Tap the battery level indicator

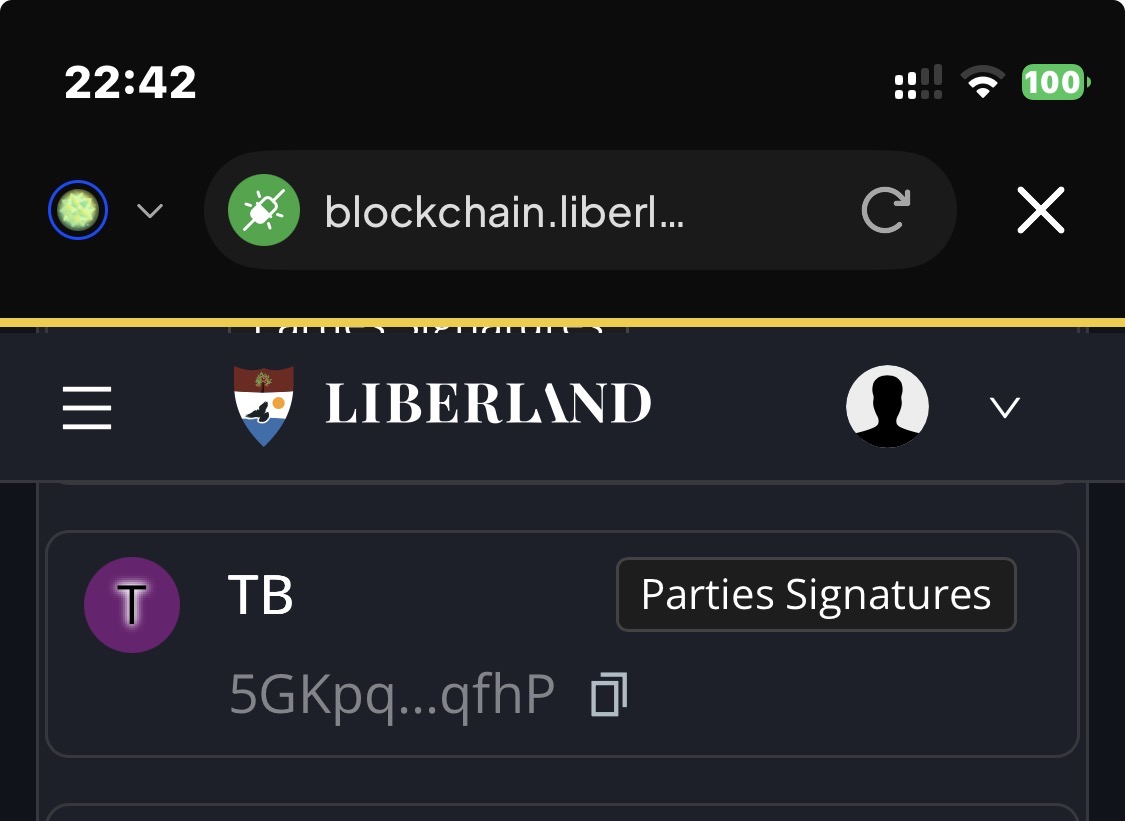pyautogui.click(x=1055, y=82)
